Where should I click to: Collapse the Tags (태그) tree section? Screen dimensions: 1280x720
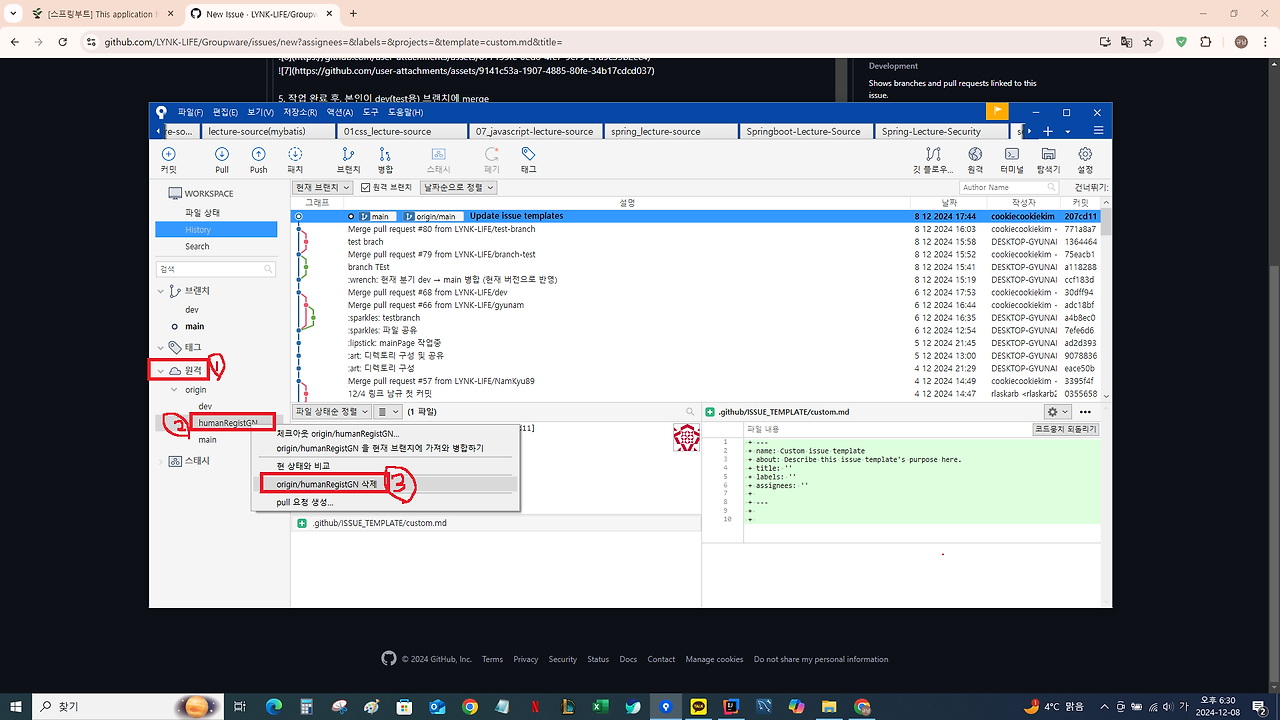pos(161,347)
